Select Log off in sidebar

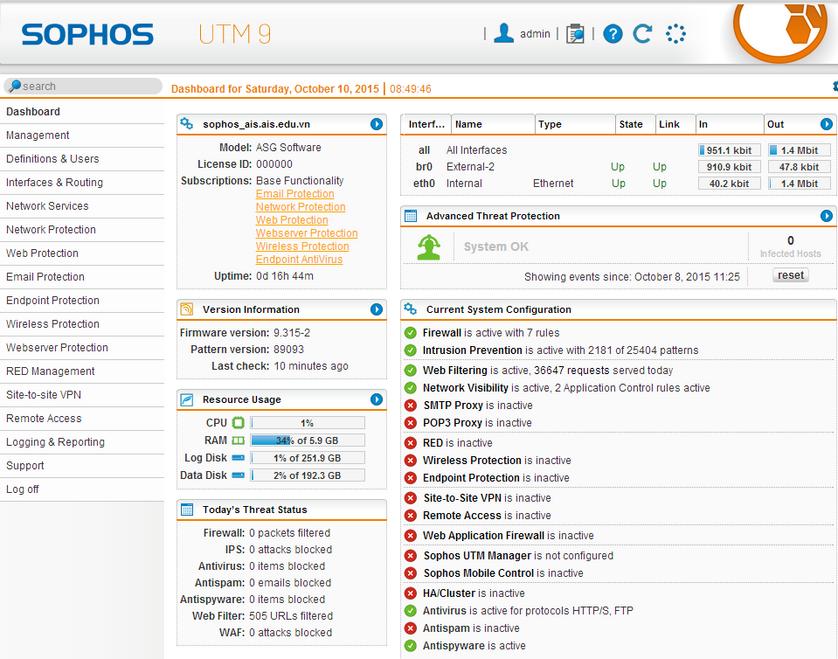click(x=82, y=489)
